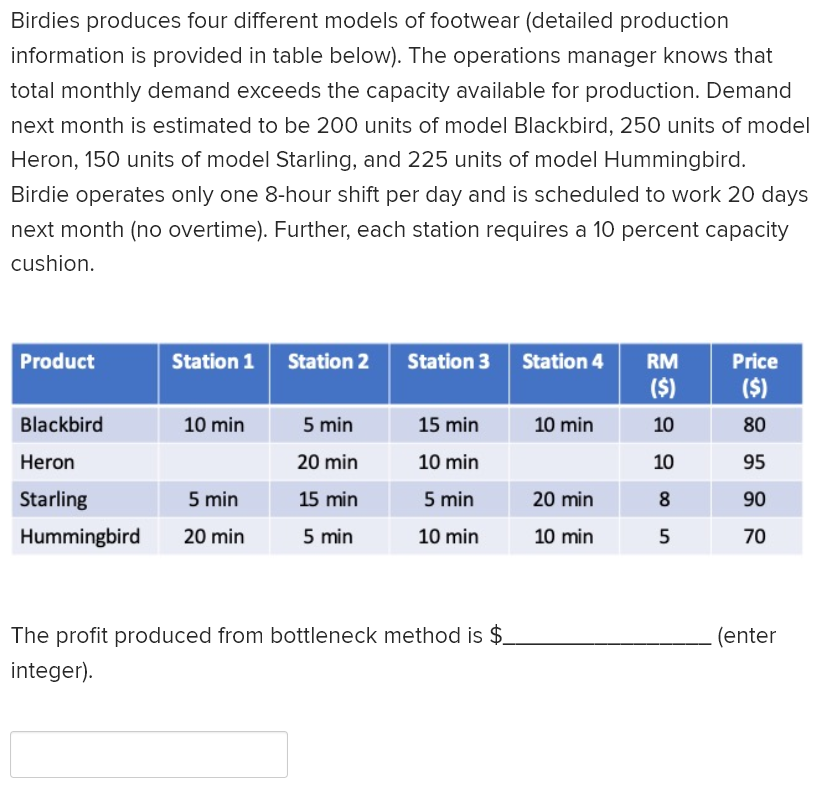Screen dimensions: 814x793
Task: Click the Blackbird row label
Action: tap(62, 425)
